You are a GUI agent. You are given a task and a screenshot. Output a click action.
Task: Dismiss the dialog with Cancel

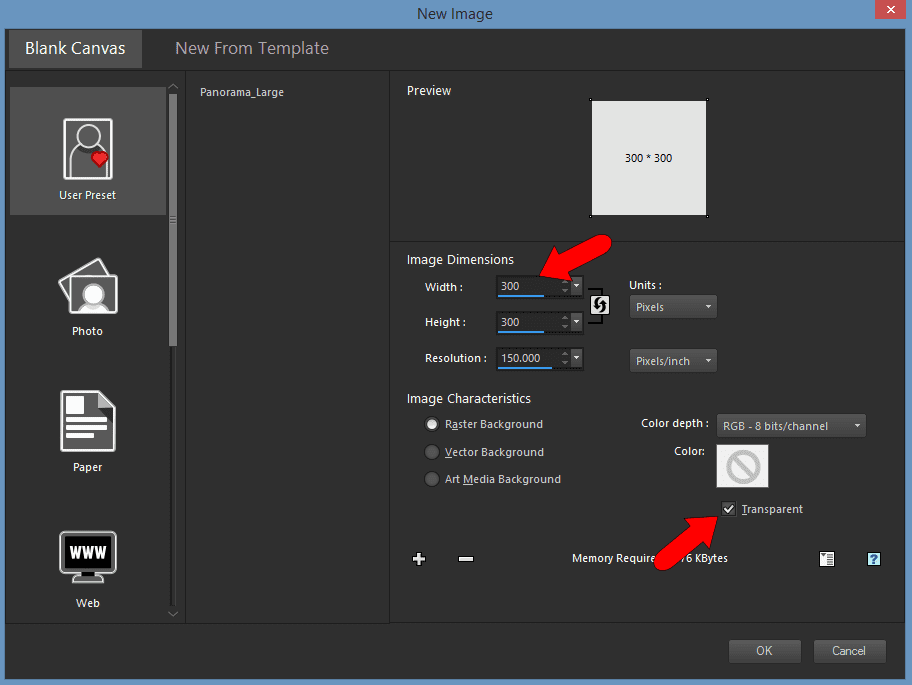pos(849,650)
